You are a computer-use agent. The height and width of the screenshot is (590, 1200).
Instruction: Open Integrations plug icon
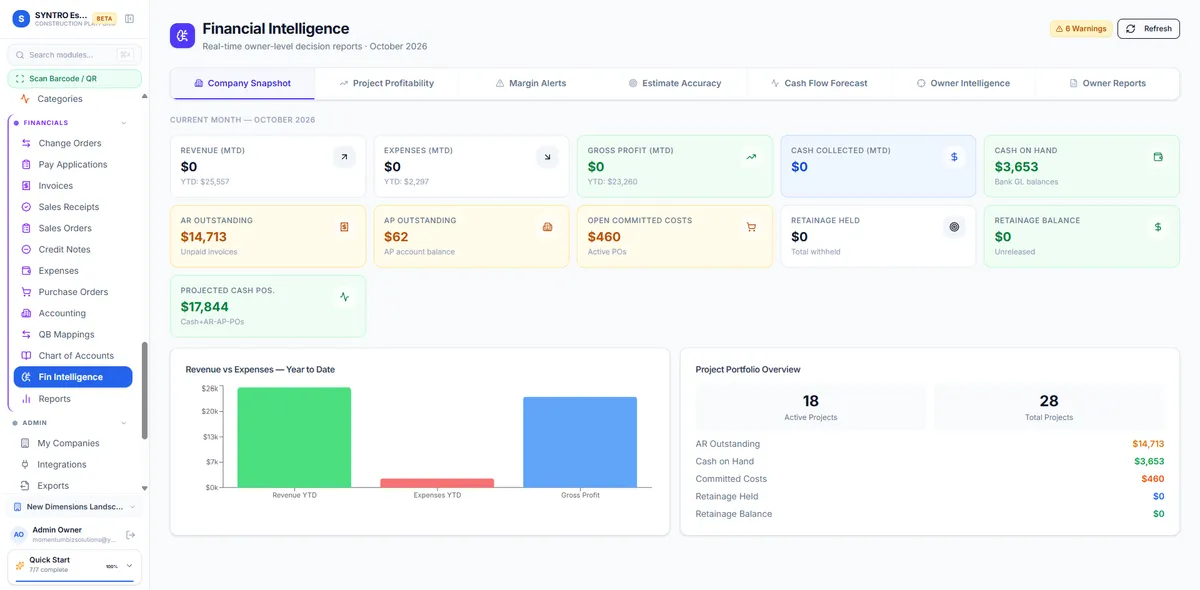[25, 464]
